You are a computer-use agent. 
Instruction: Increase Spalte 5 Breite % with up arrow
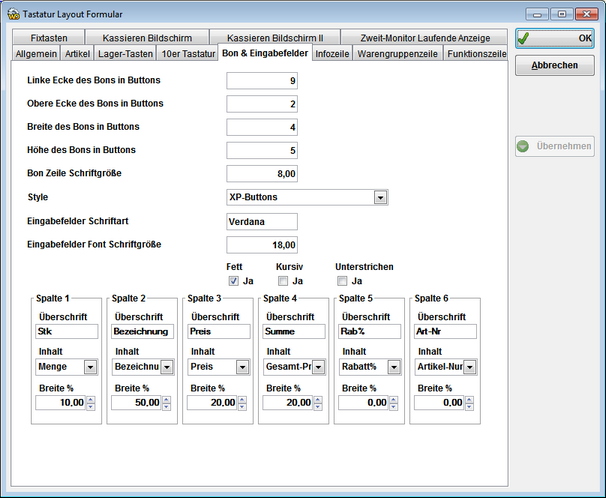click(x=393, y=399)
